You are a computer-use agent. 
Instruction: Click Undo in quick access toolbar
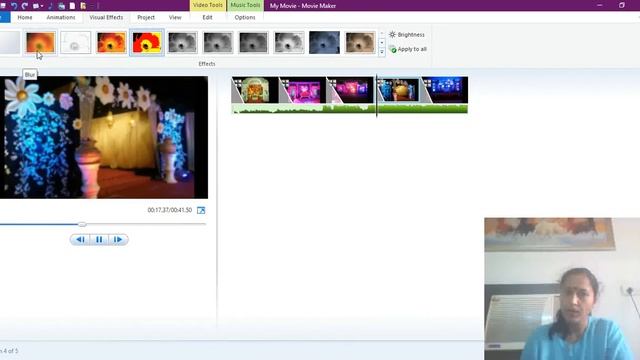coord(14,6)
